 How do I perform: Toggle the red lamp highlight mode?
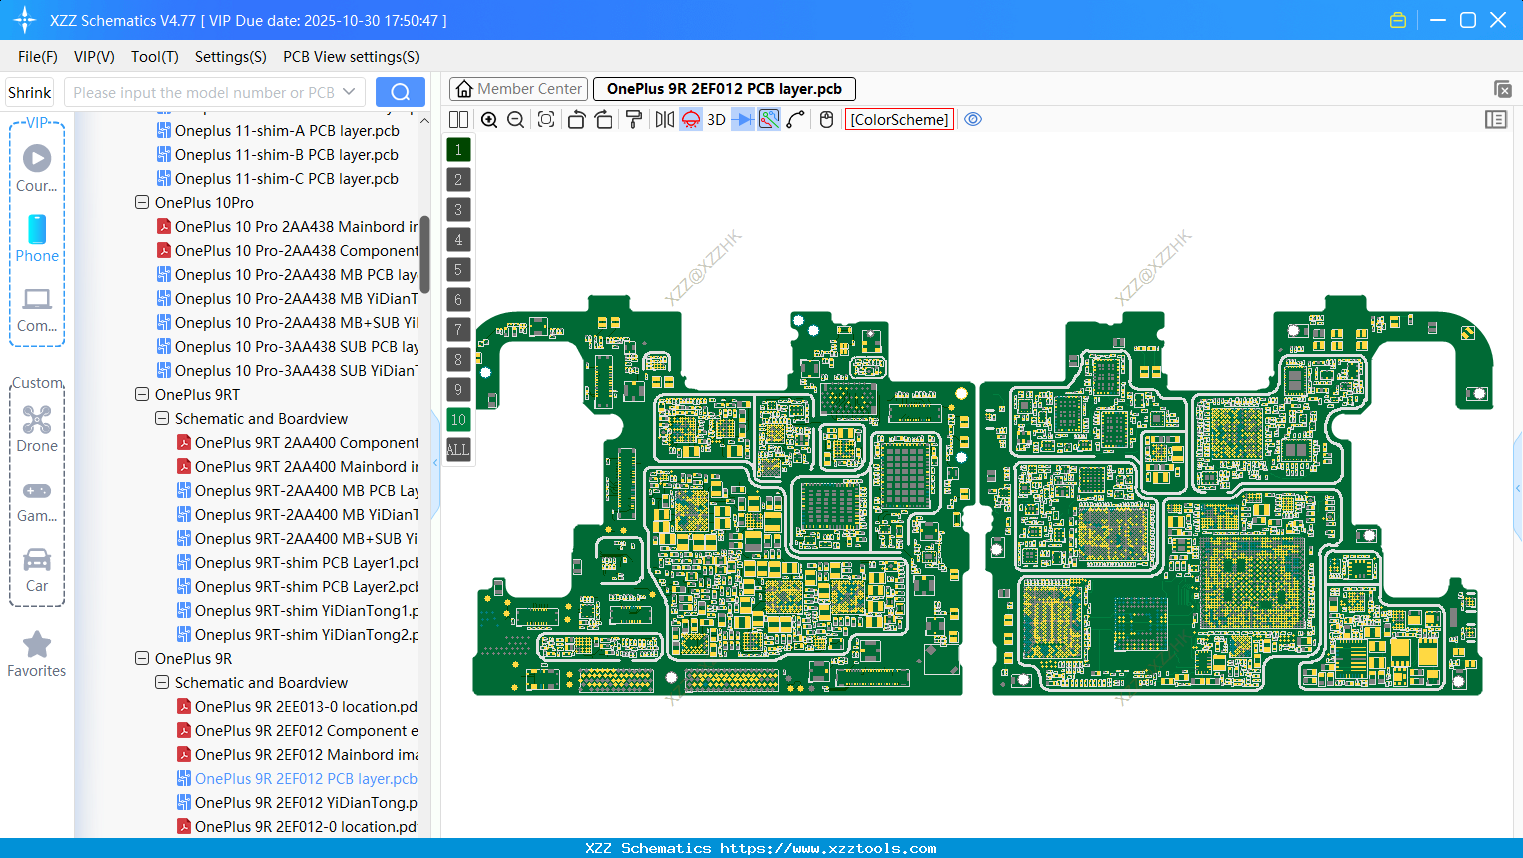pyautogui.click(x=691, y=119)
